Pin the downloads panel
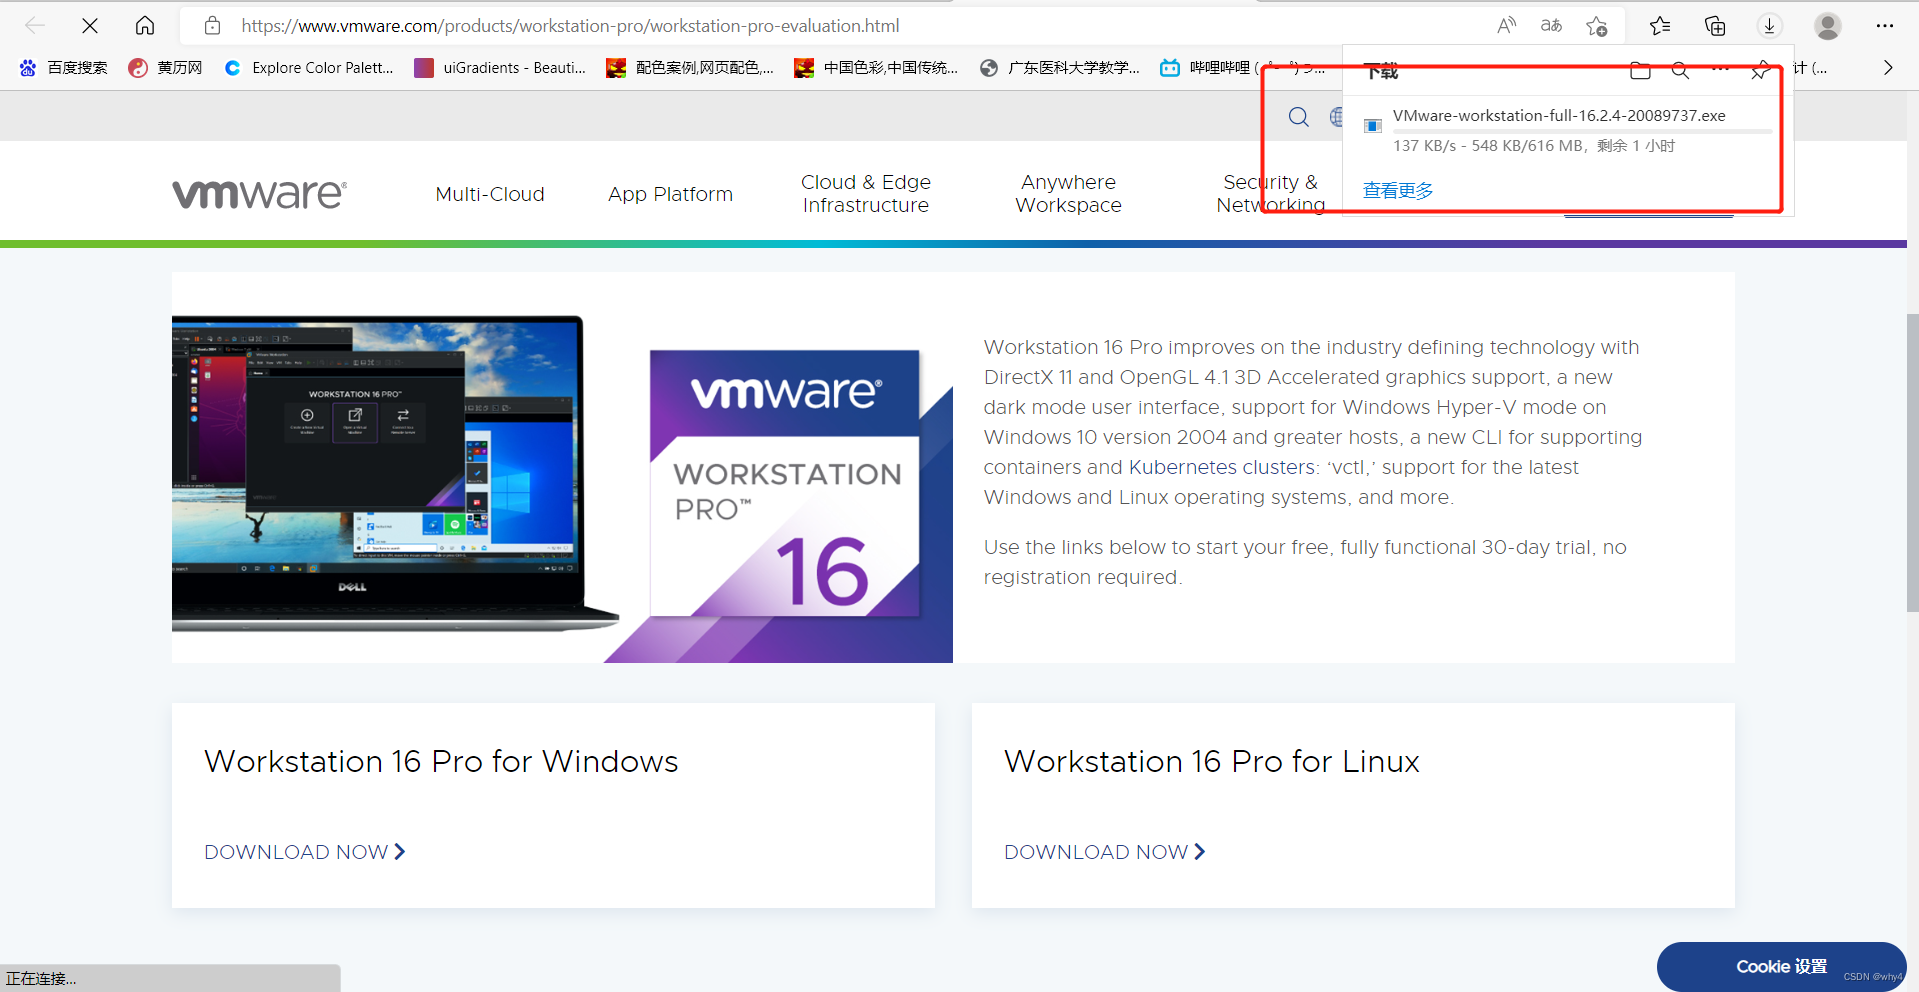Screen dimensions: 1919x992 1760,70
